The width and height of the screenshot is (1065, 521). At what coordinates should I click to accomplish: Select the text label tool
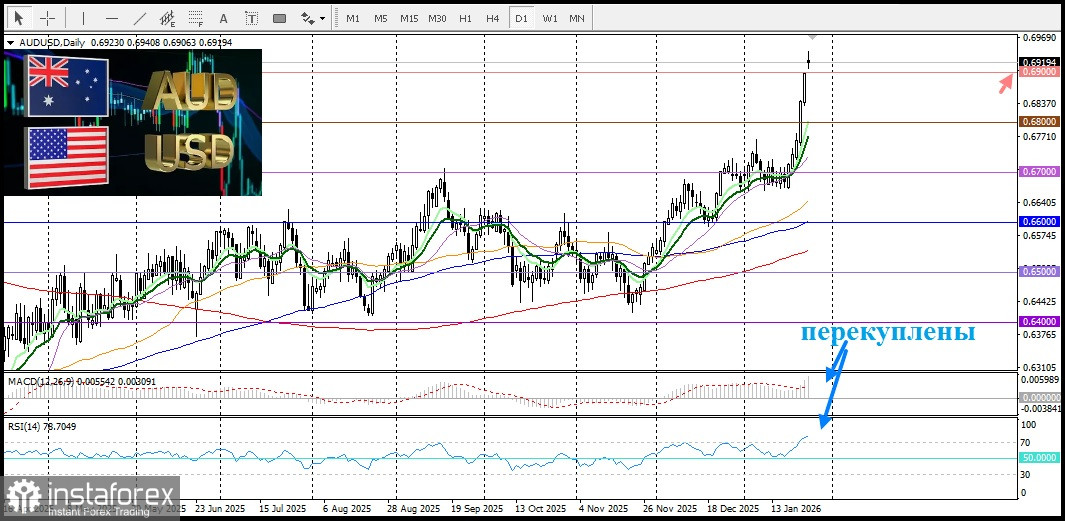pyautogui.click(x=251, y=18)
